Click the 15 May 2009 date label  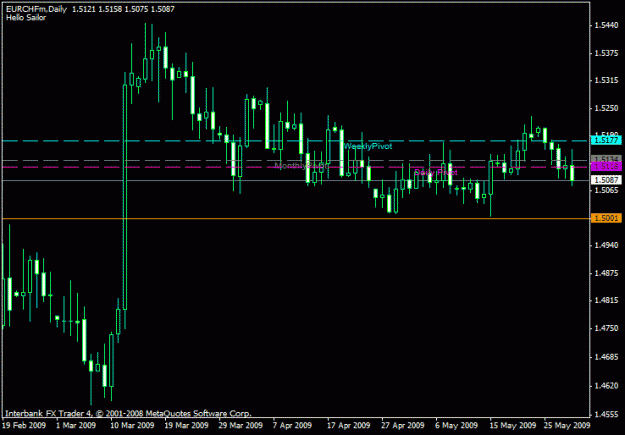[x=513, y=425]
